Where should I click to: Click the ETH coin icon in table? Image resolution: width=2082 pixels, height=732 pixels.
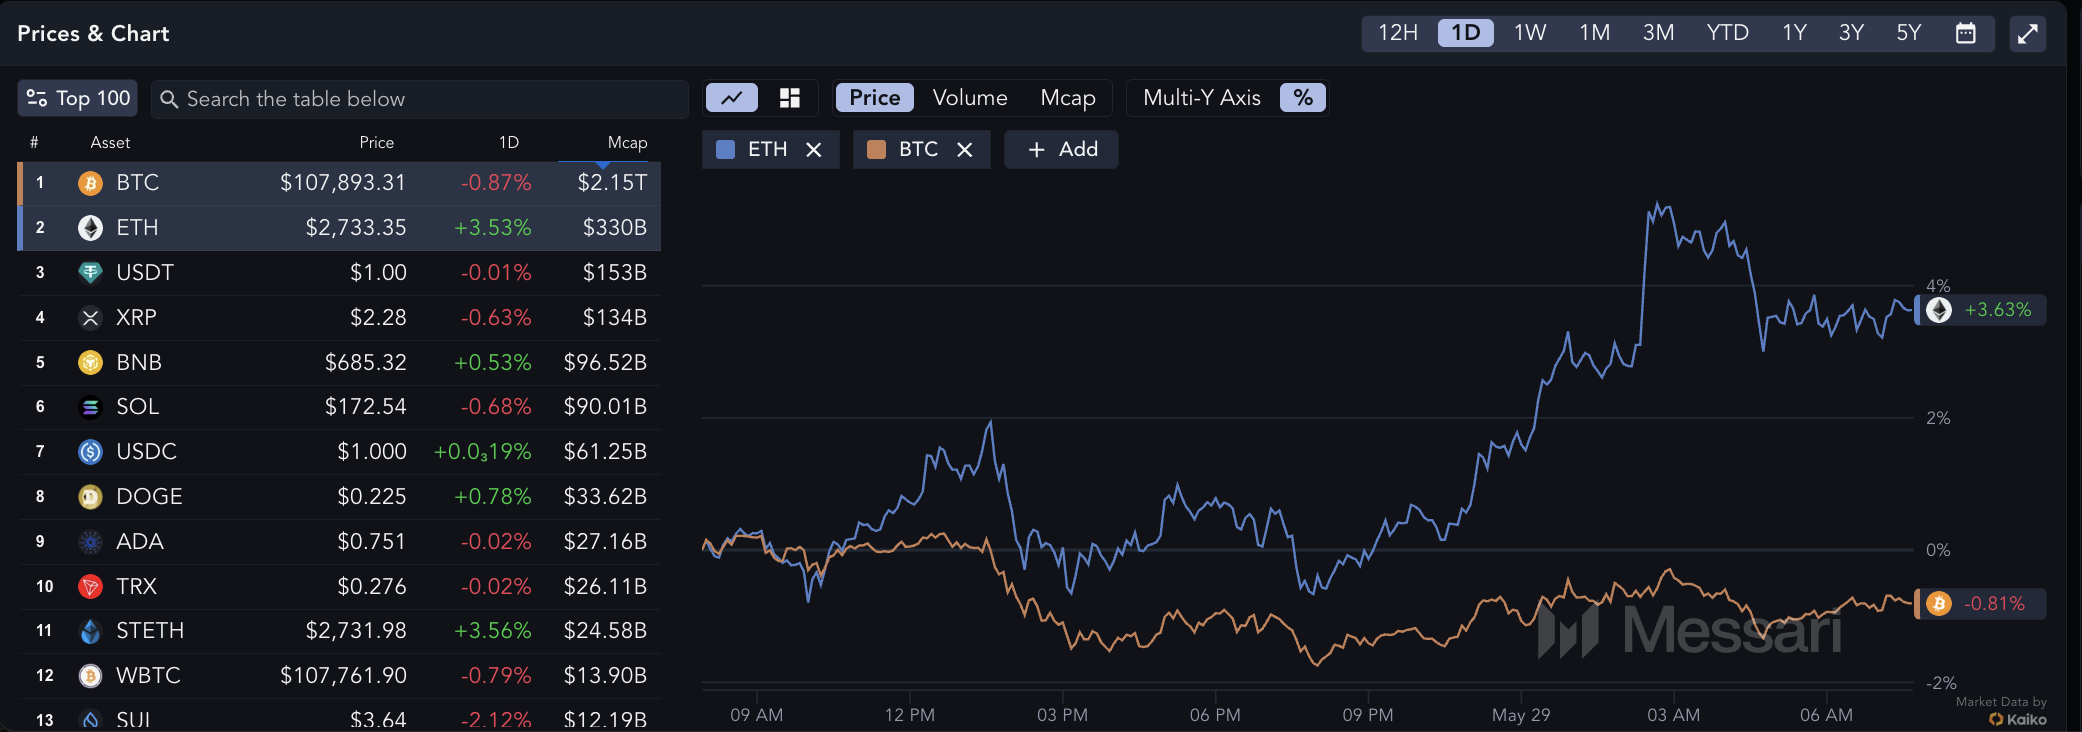point(90,228)
